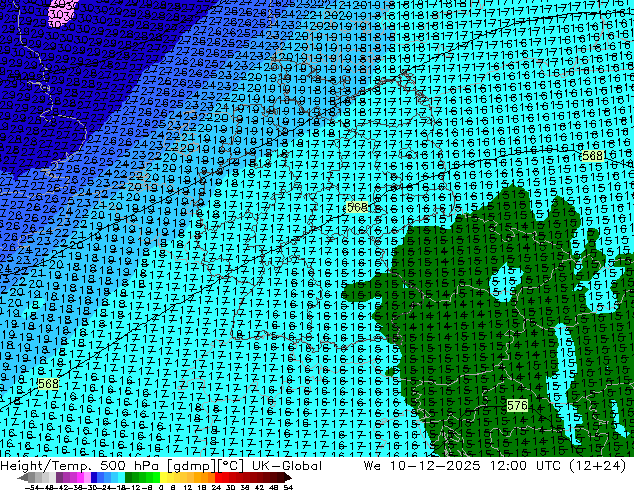Click the dark maroon right arrow of legend
Image resolution: width=634 pixels, height=490 pixels.
(288, 477)
